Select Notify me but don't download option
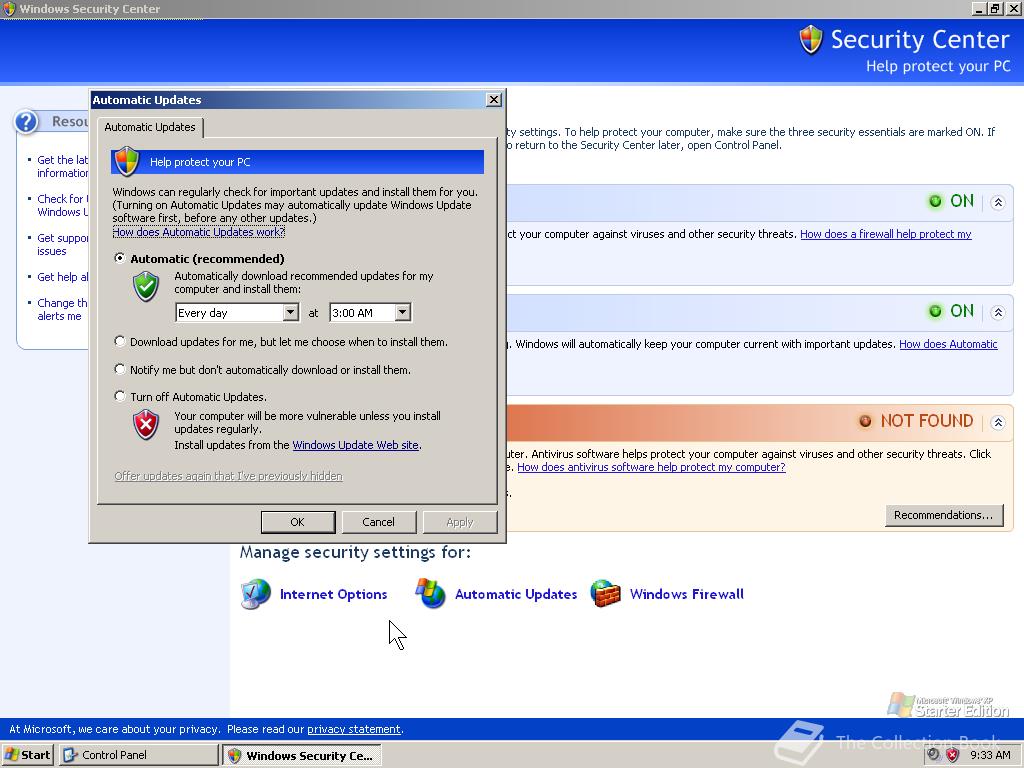This screenshot has height=768, width=1024. [120, 370]
